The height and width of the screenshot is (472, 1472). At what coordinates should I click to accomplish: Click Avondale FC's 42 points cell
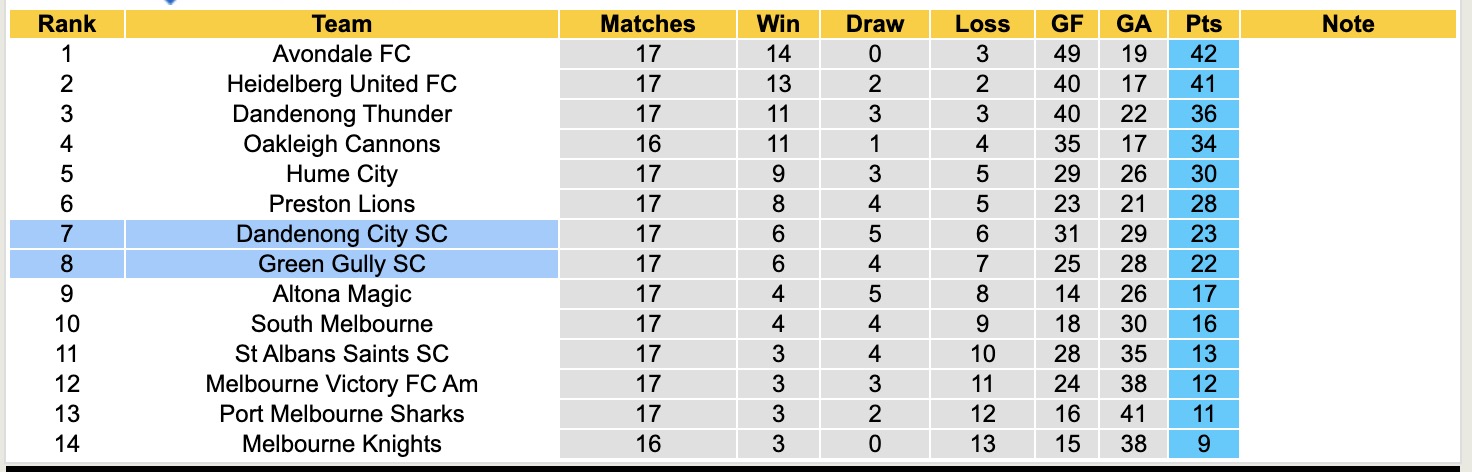click(1203, 54)
